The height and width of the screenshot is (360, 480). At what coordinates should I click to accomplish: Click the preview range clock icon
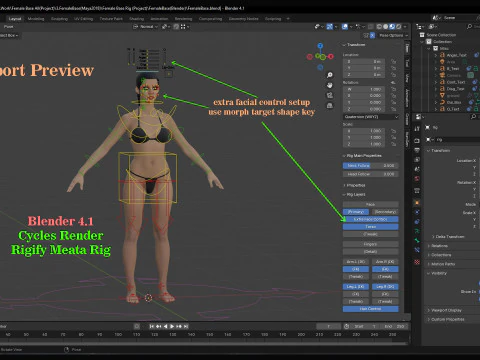[x=347, y=326]
